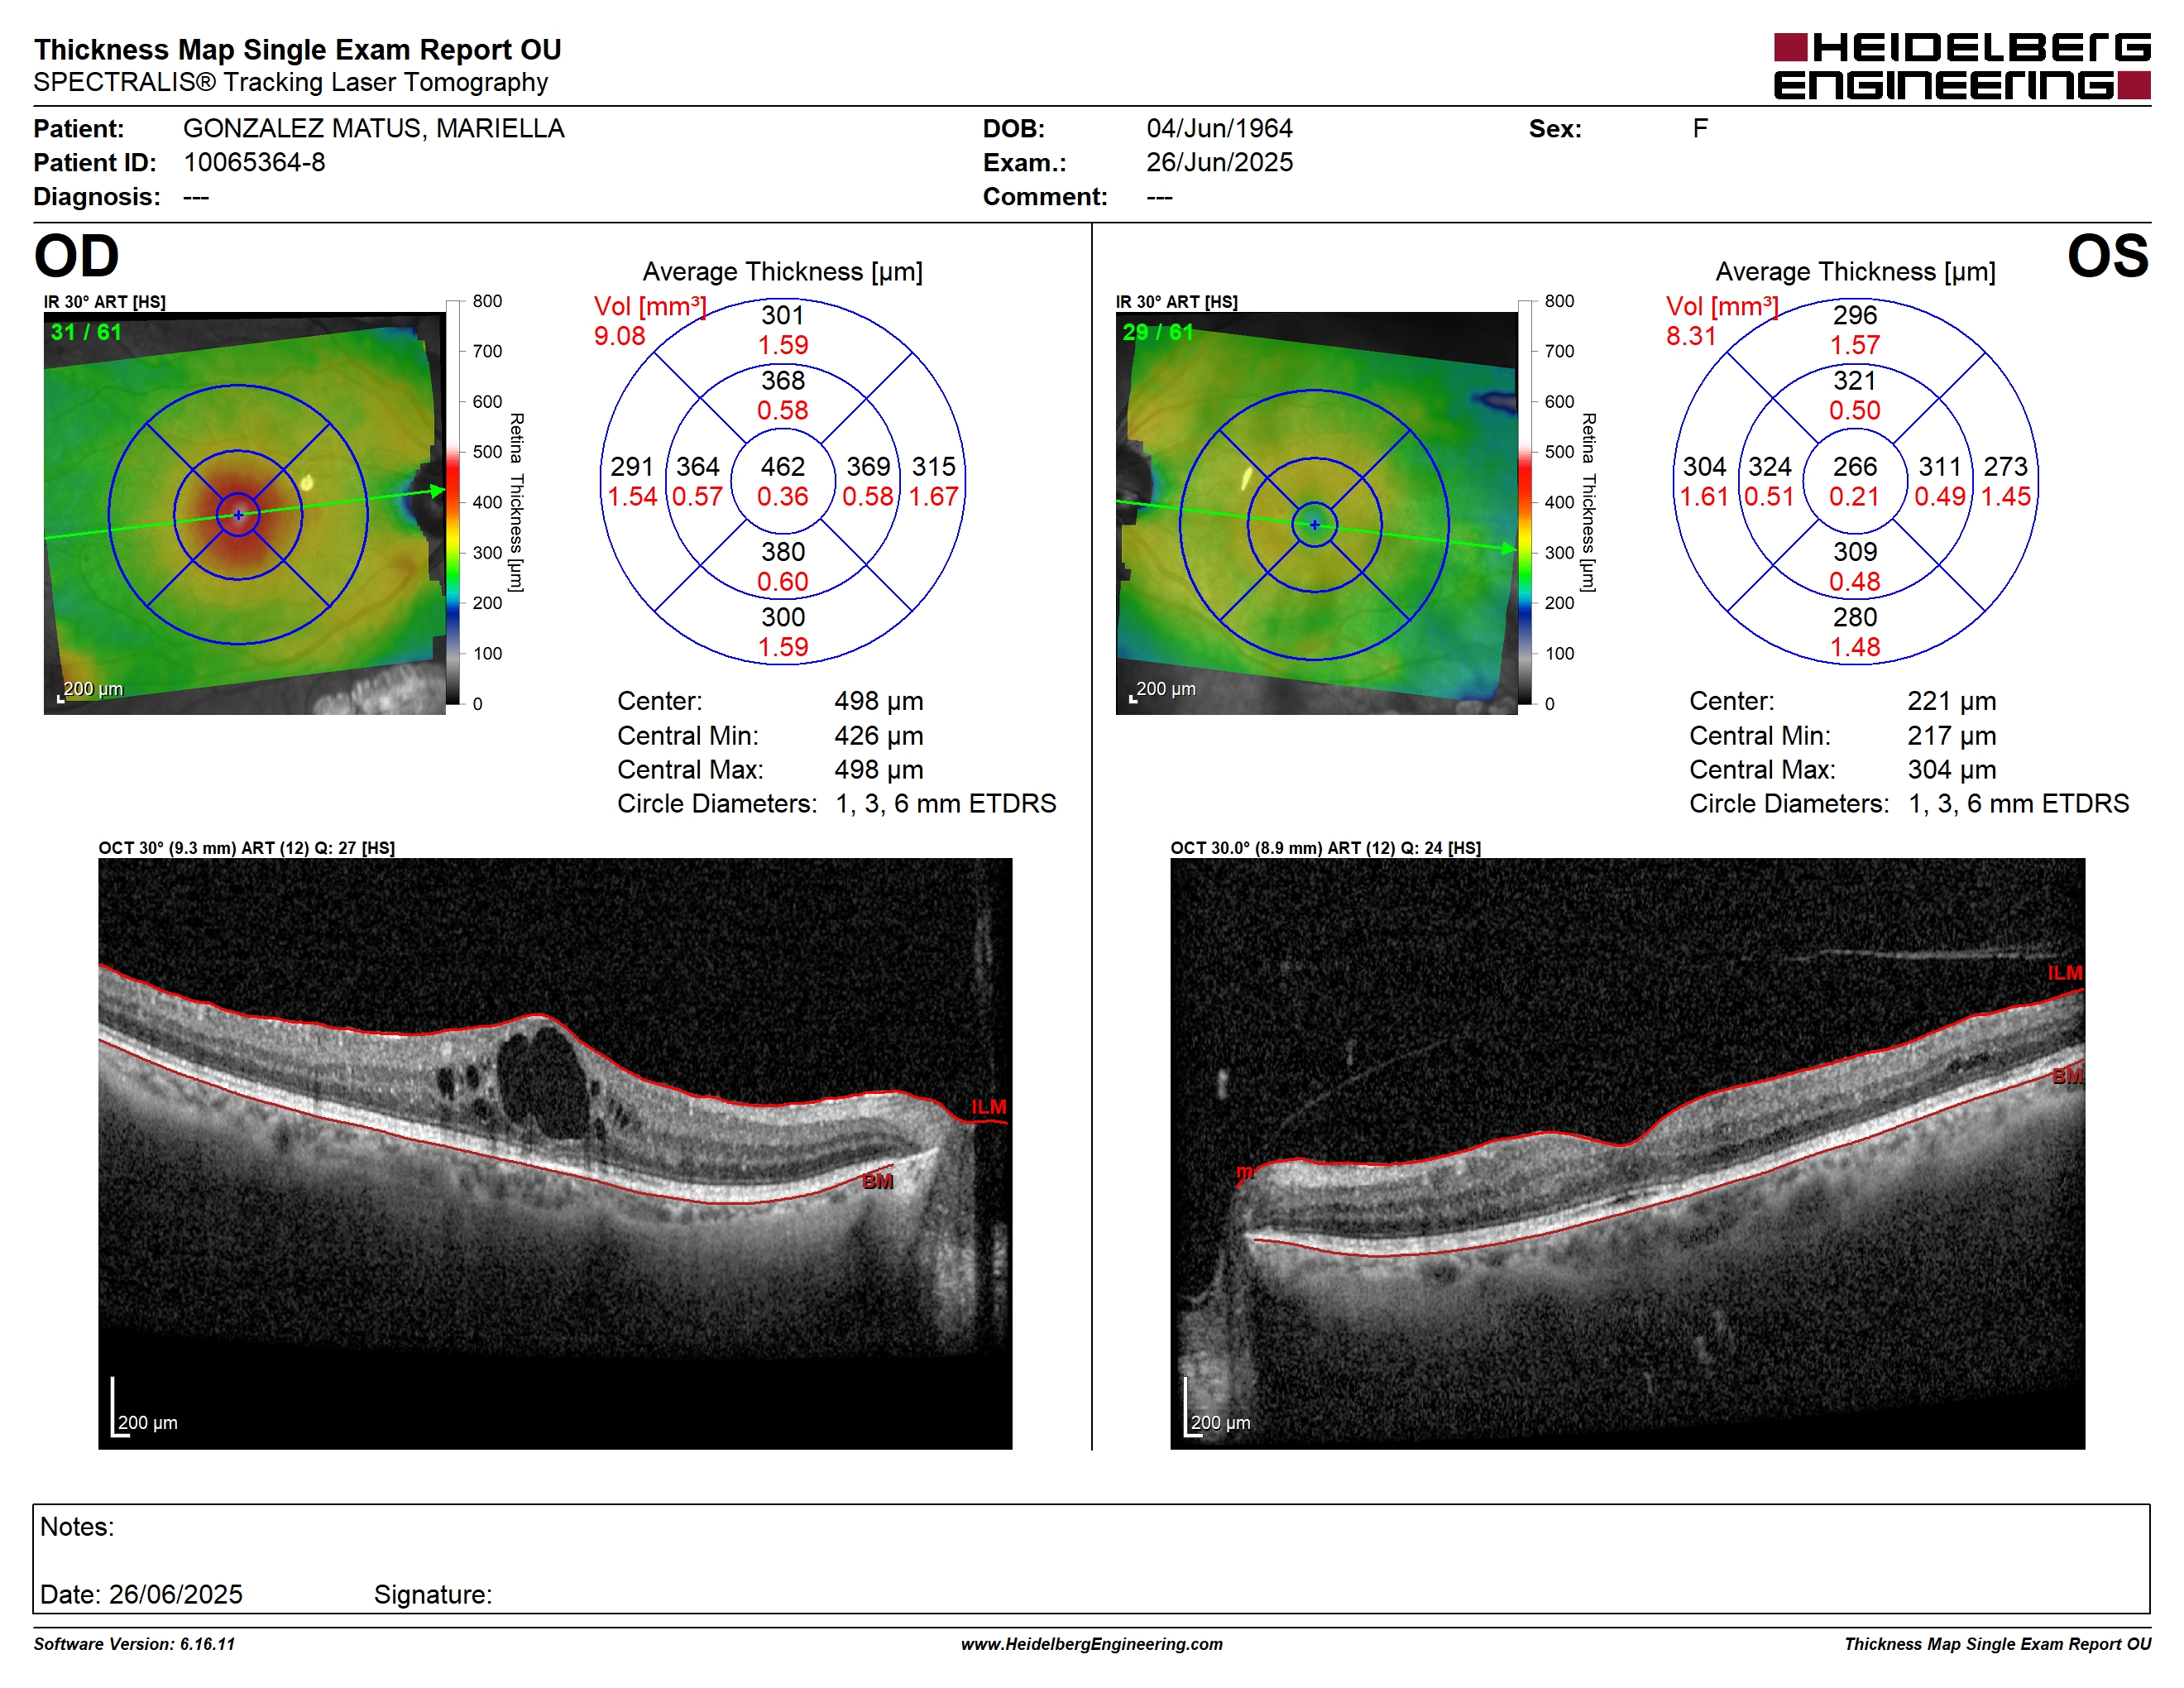Click the OD nasal outer value '315'
This screenshot has height=1688, width=2184.
coord(933,466)
